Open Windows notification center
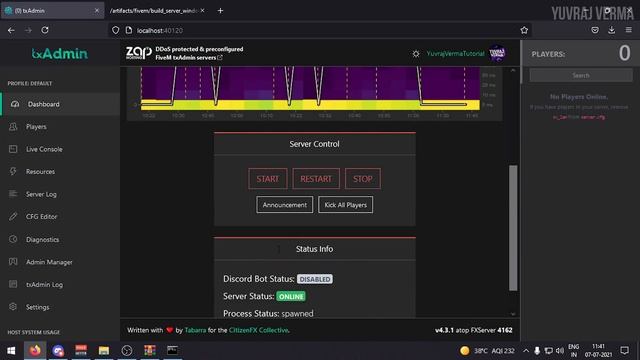This screenshot has width=640, height=360. (624, 351)
